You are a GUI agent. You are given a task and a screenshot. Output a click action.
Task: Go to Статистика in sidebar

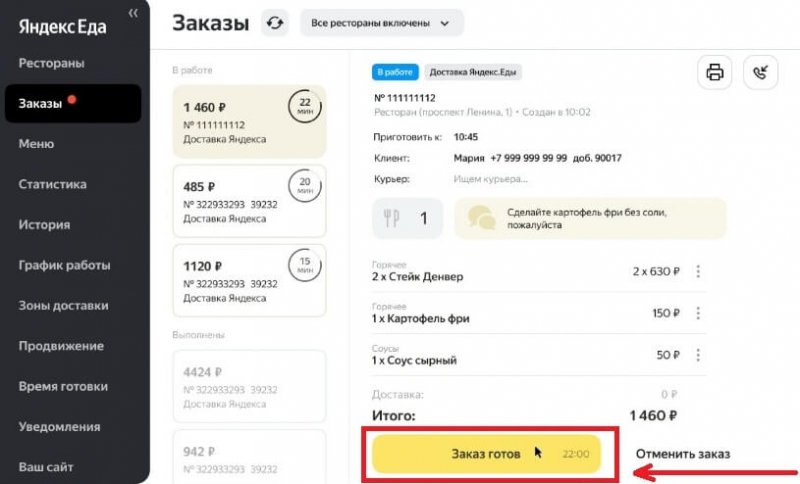pyautogui.click(x=52, y=184)
